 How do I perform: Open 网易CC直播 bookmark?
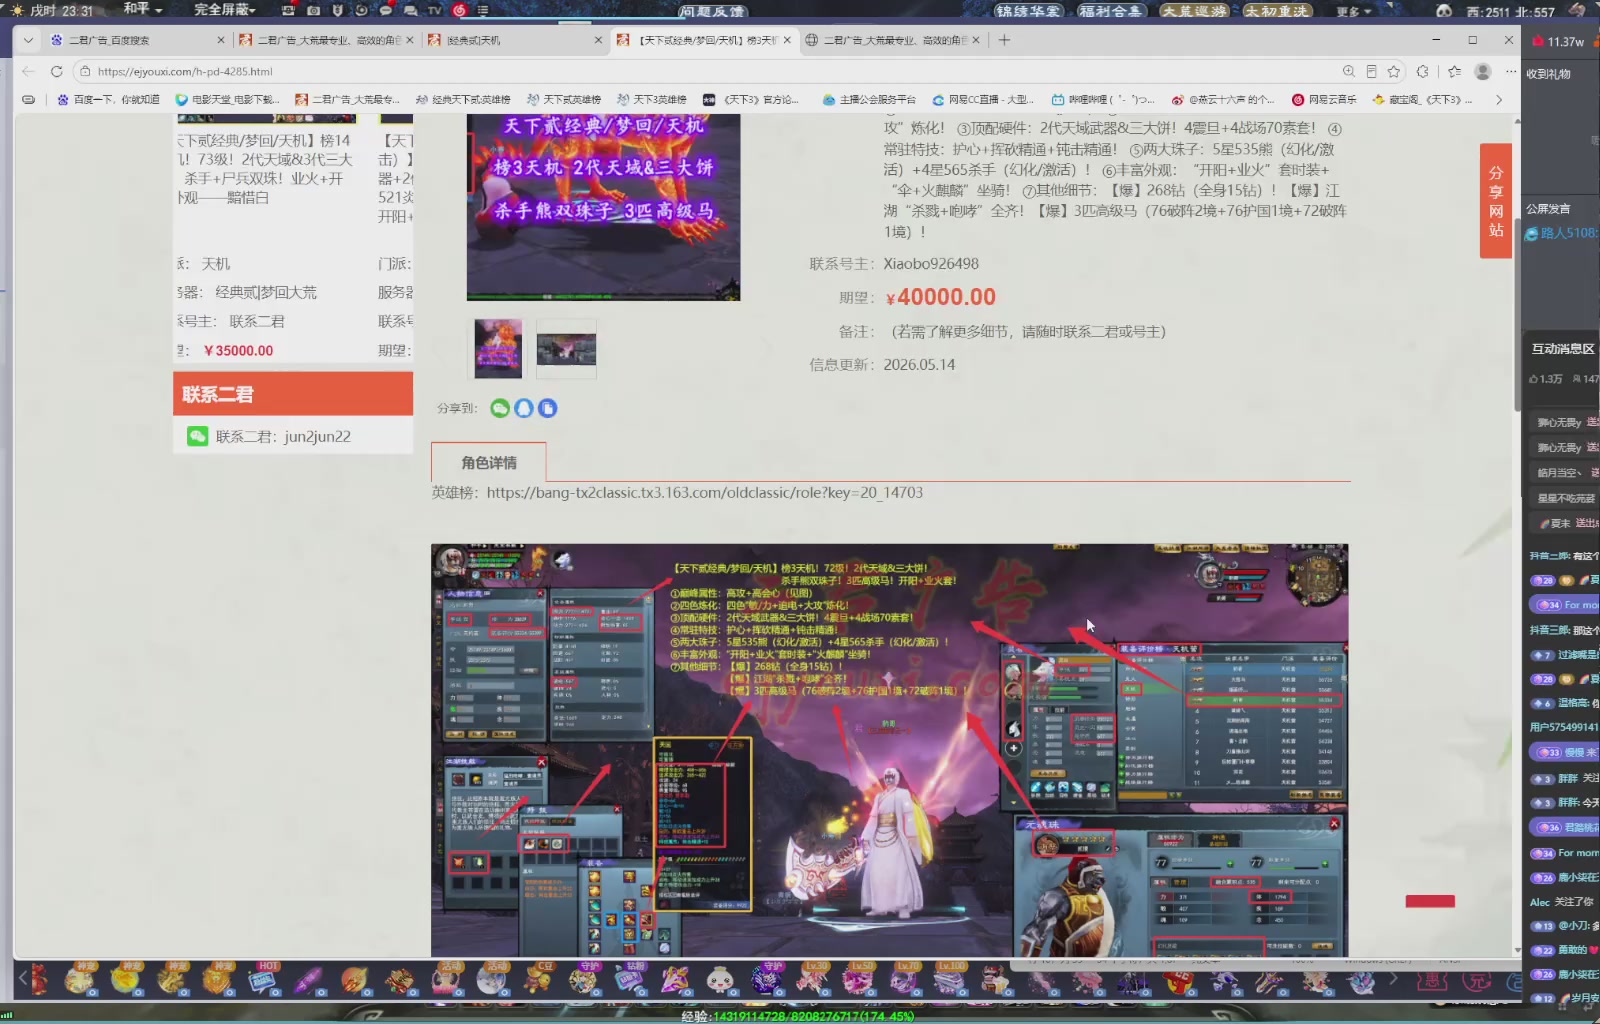[982, 99]
